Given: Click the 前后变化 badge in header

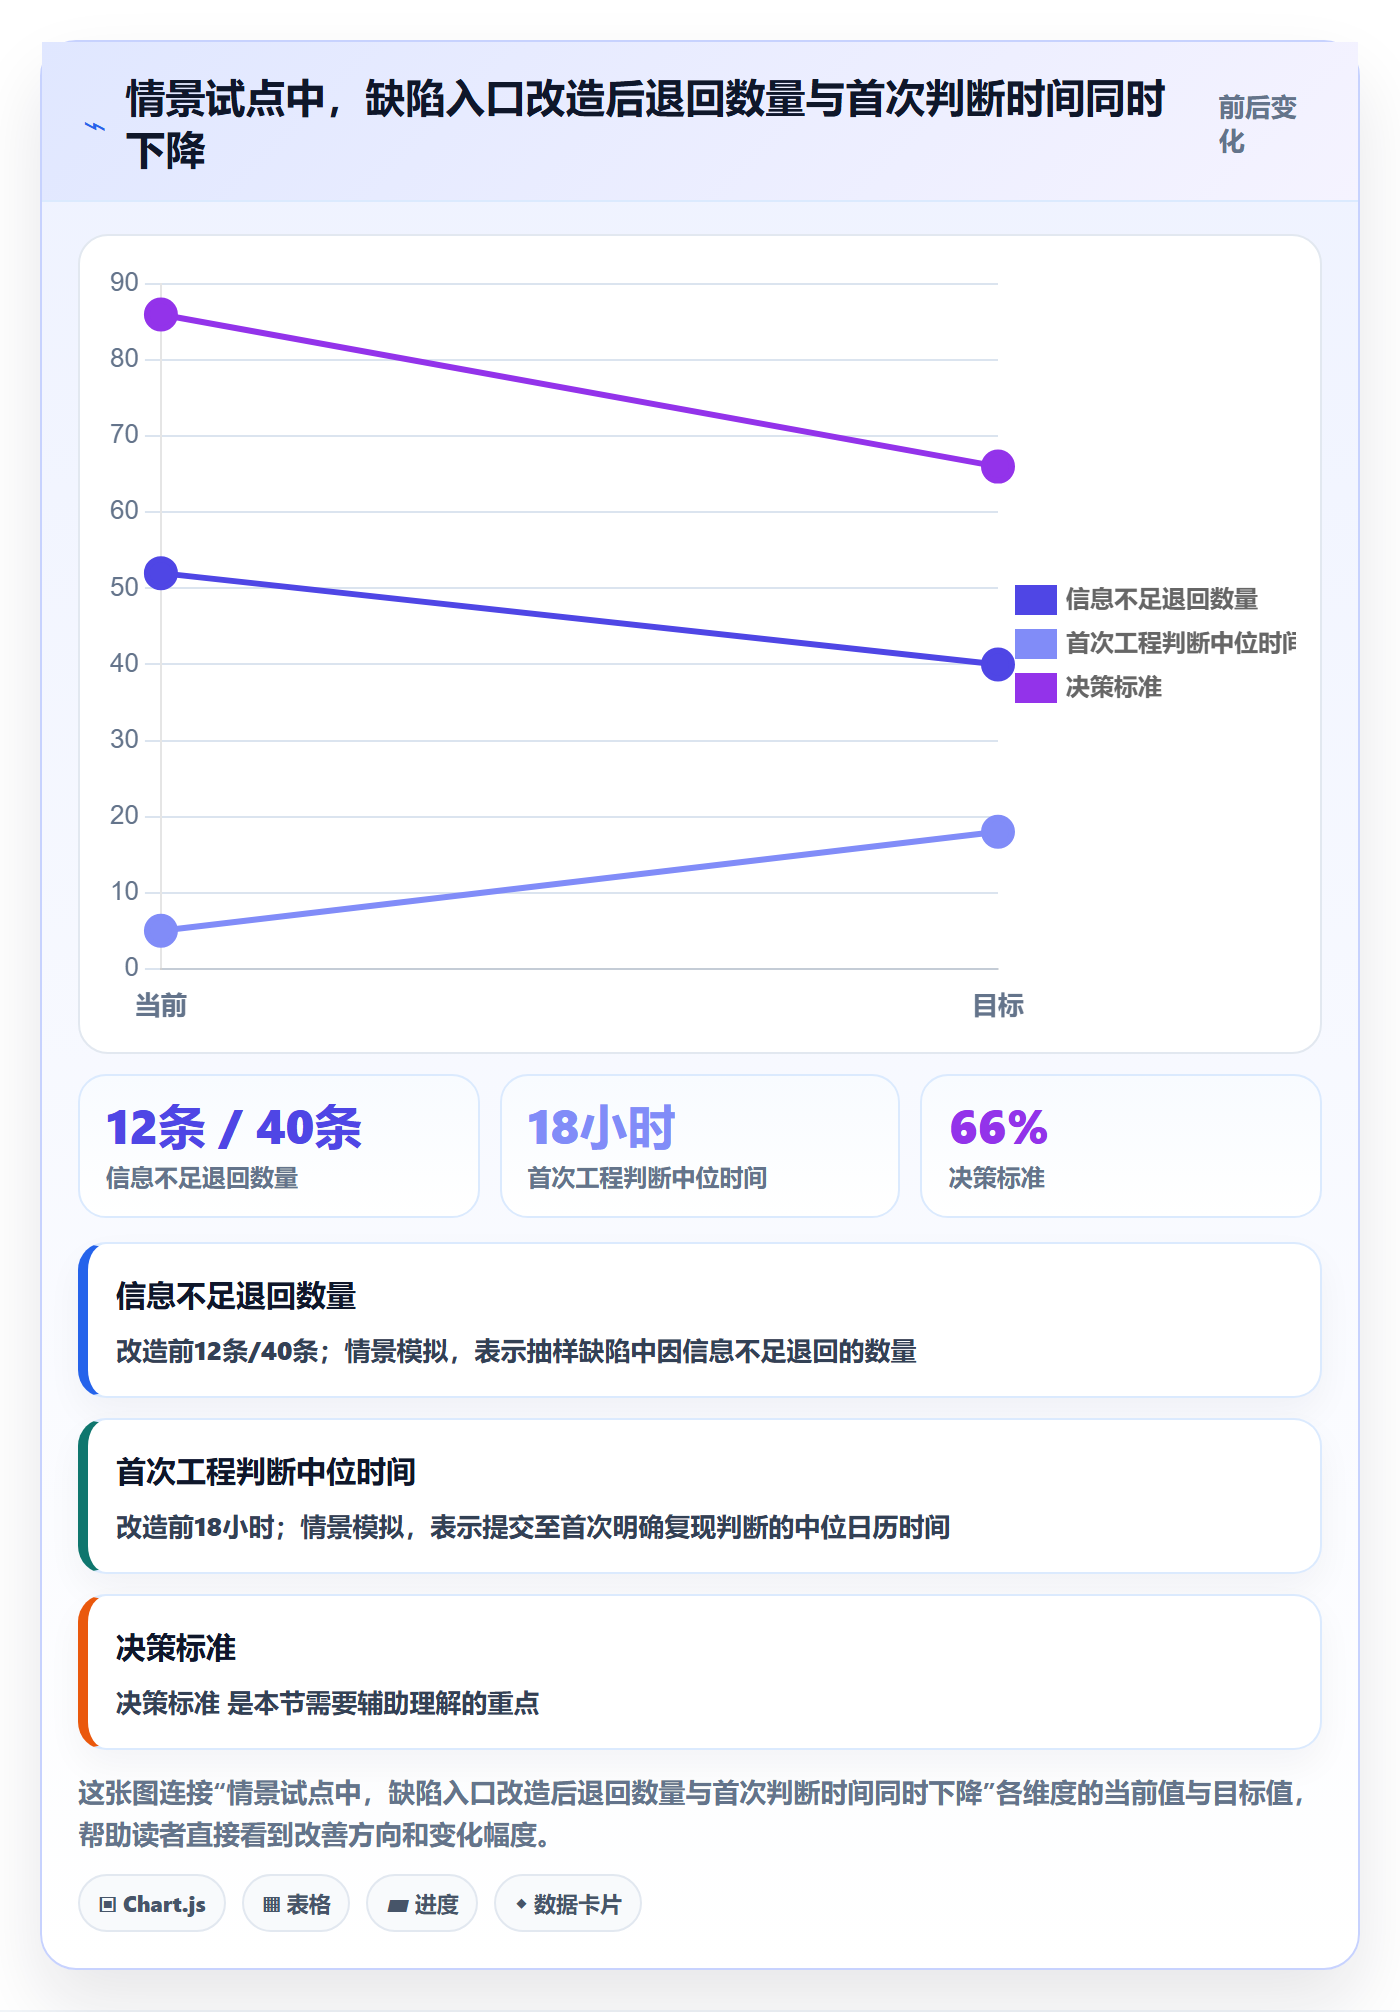Looking at the screenshot, I should pyautogui.click(x=1258, y=124).
